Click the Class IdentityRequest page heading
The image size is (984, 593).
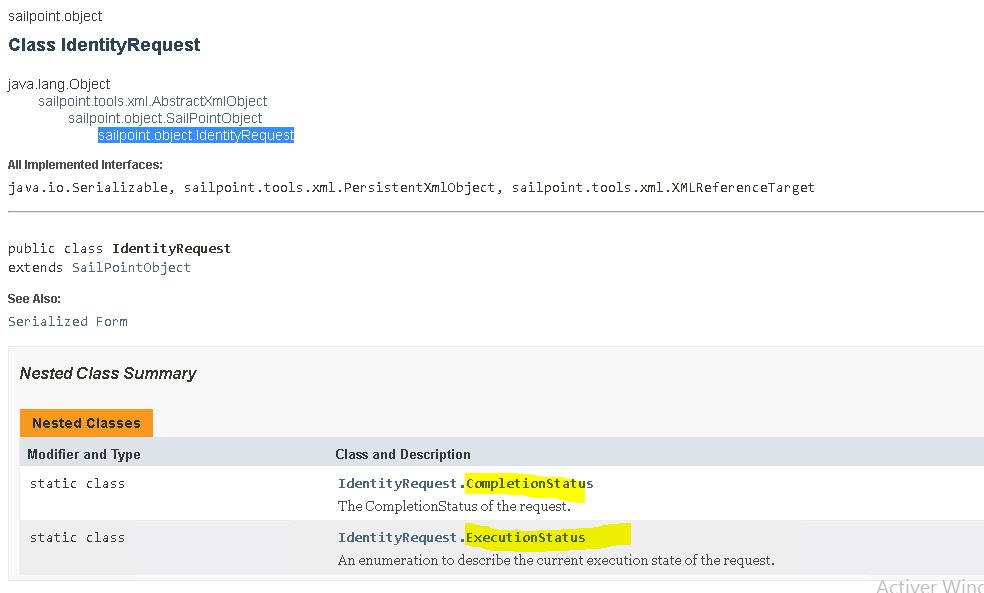[104, 45]
